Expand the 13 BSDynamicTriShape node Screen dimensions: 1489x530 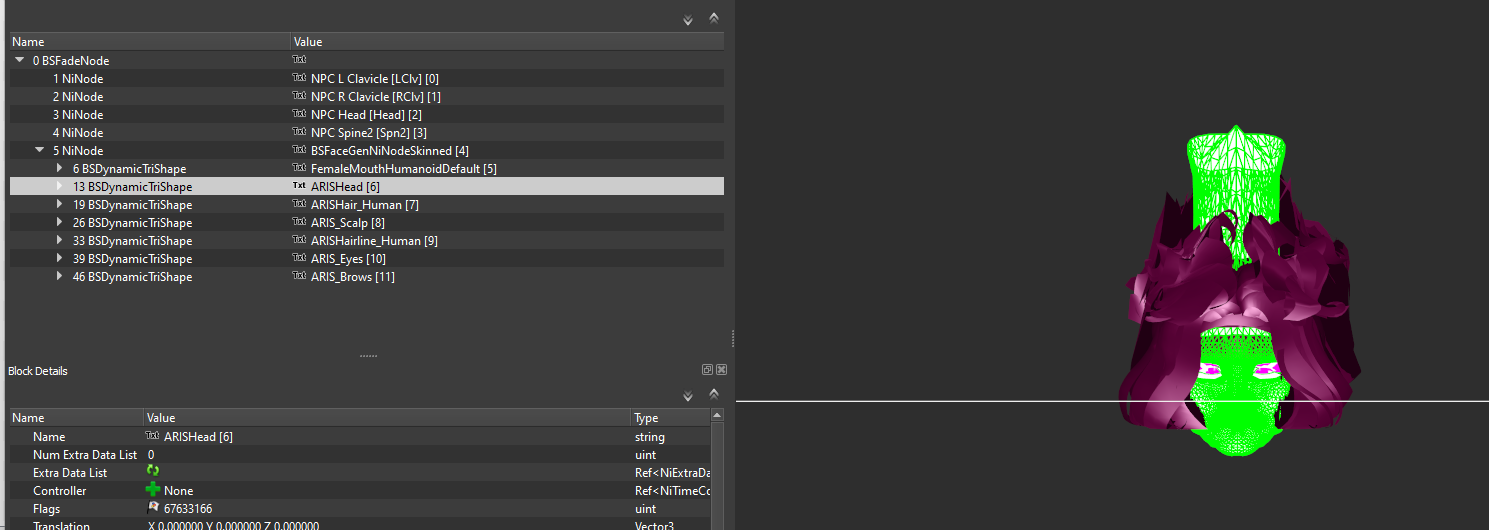click(x=60, y=186)
